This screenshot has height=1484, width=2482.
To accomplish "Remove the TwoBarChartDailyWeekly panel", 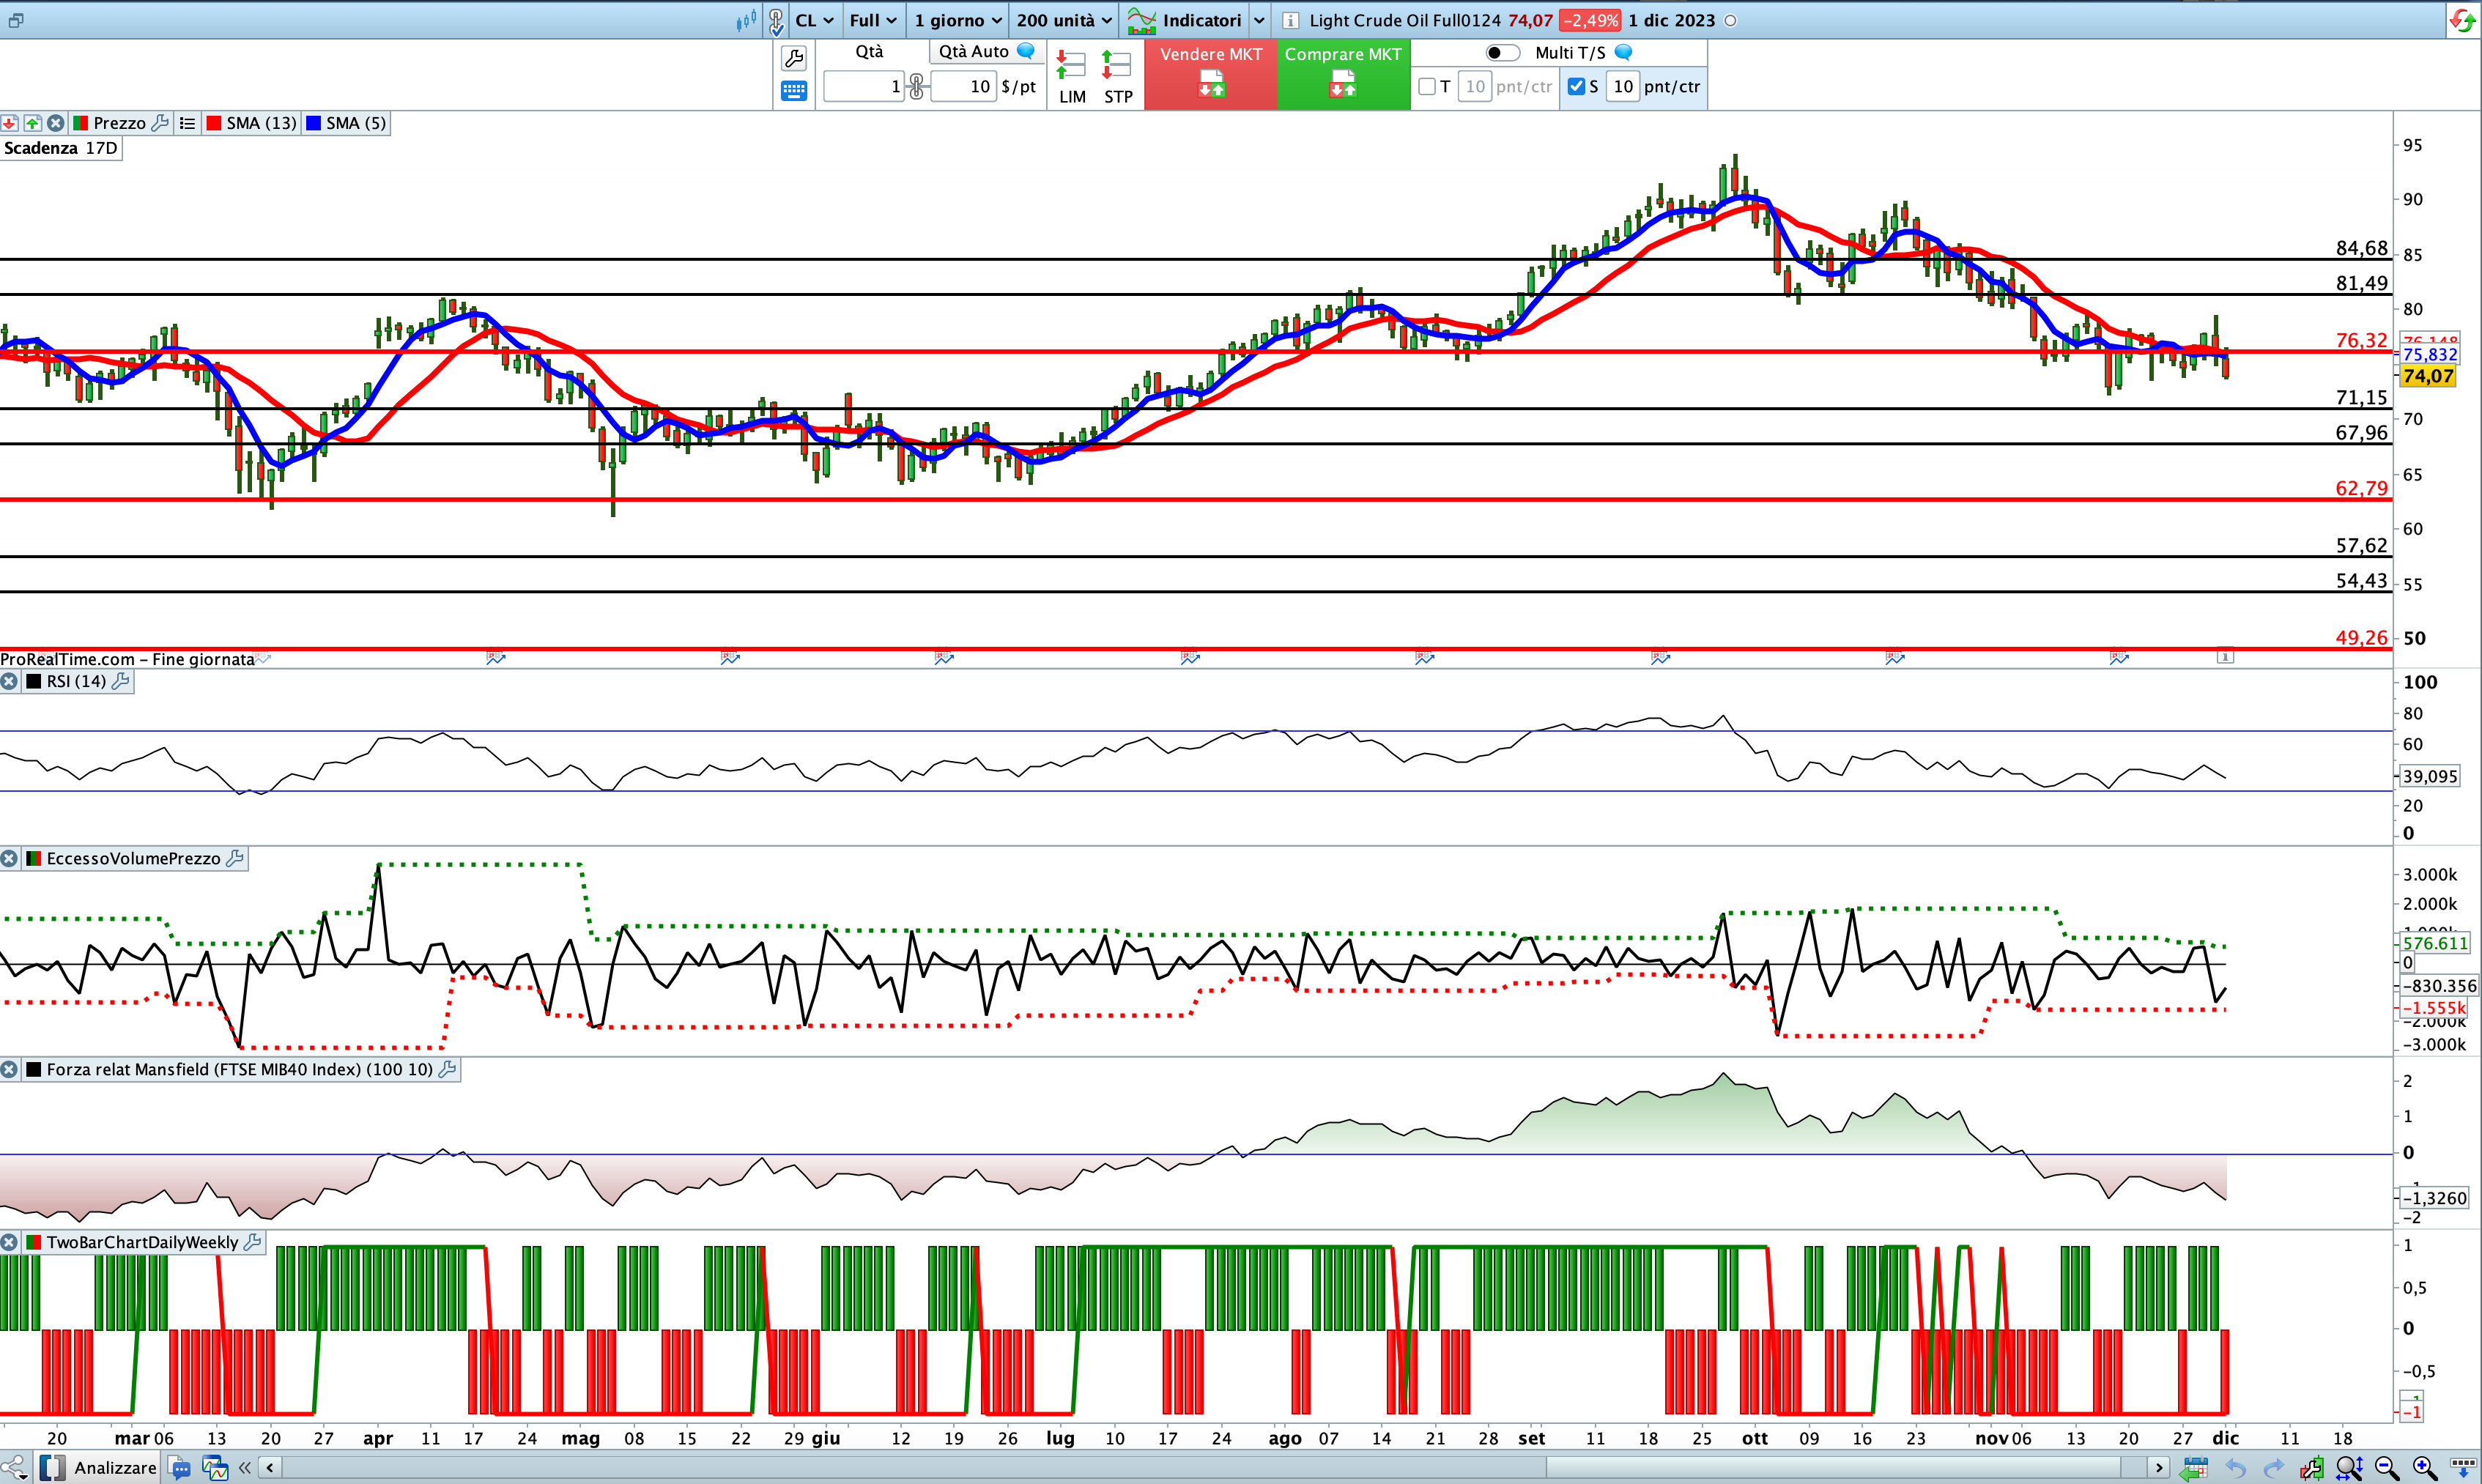I will 9,1242.
